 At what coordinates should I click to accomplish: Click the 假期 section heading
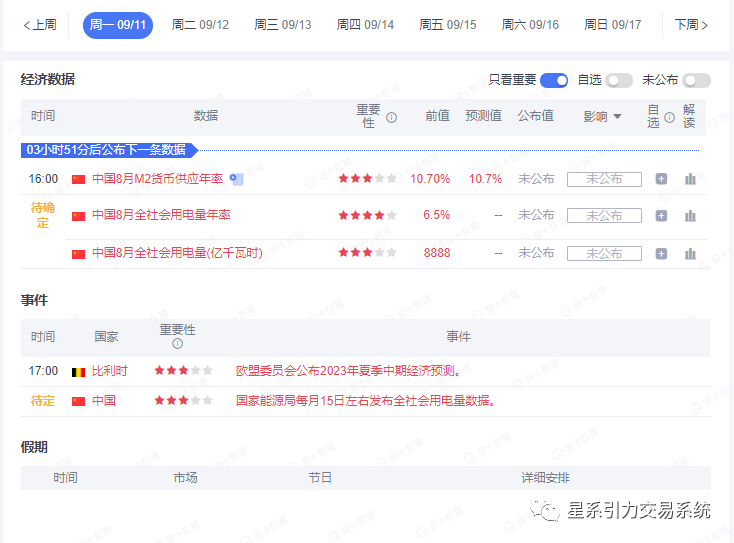[x=34, y=447]
